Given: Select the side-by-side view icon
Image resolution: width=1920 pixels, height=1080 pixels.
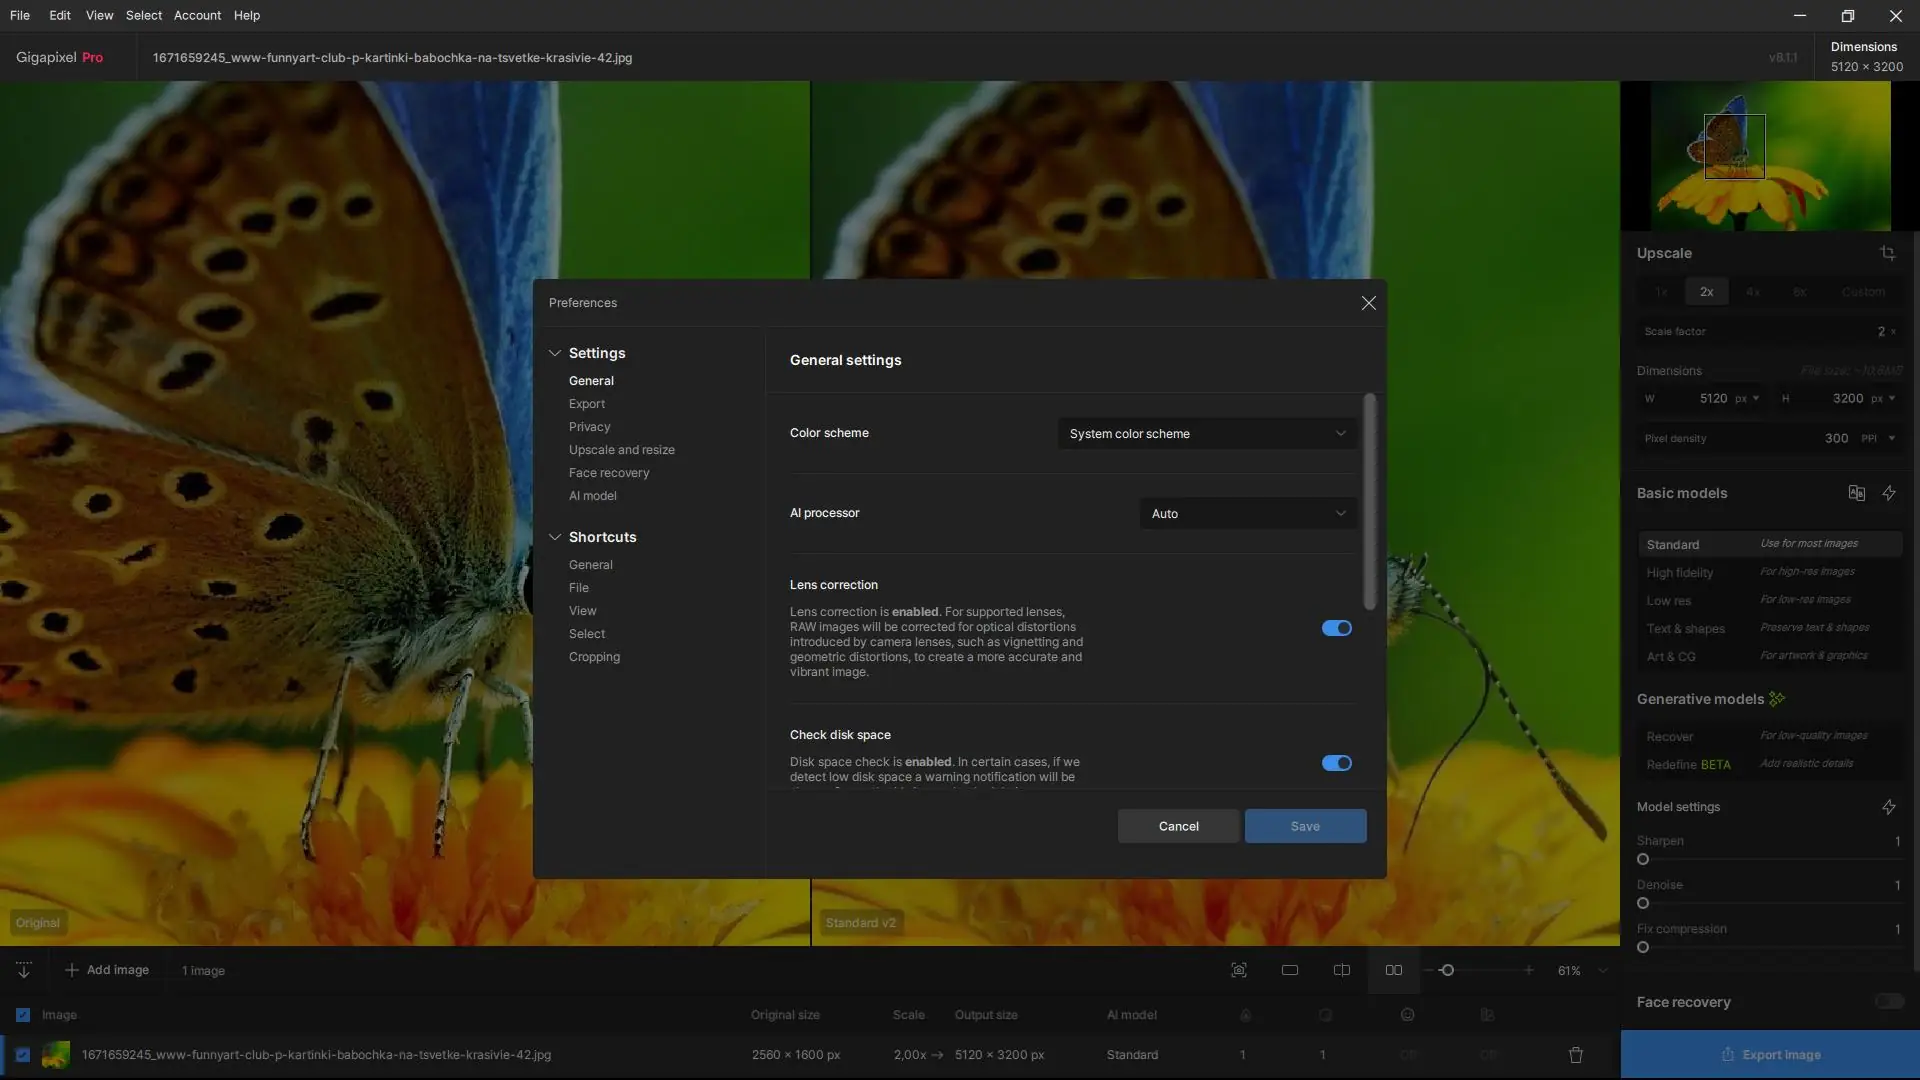Looking at the screenshot, I should point(1393,970).
